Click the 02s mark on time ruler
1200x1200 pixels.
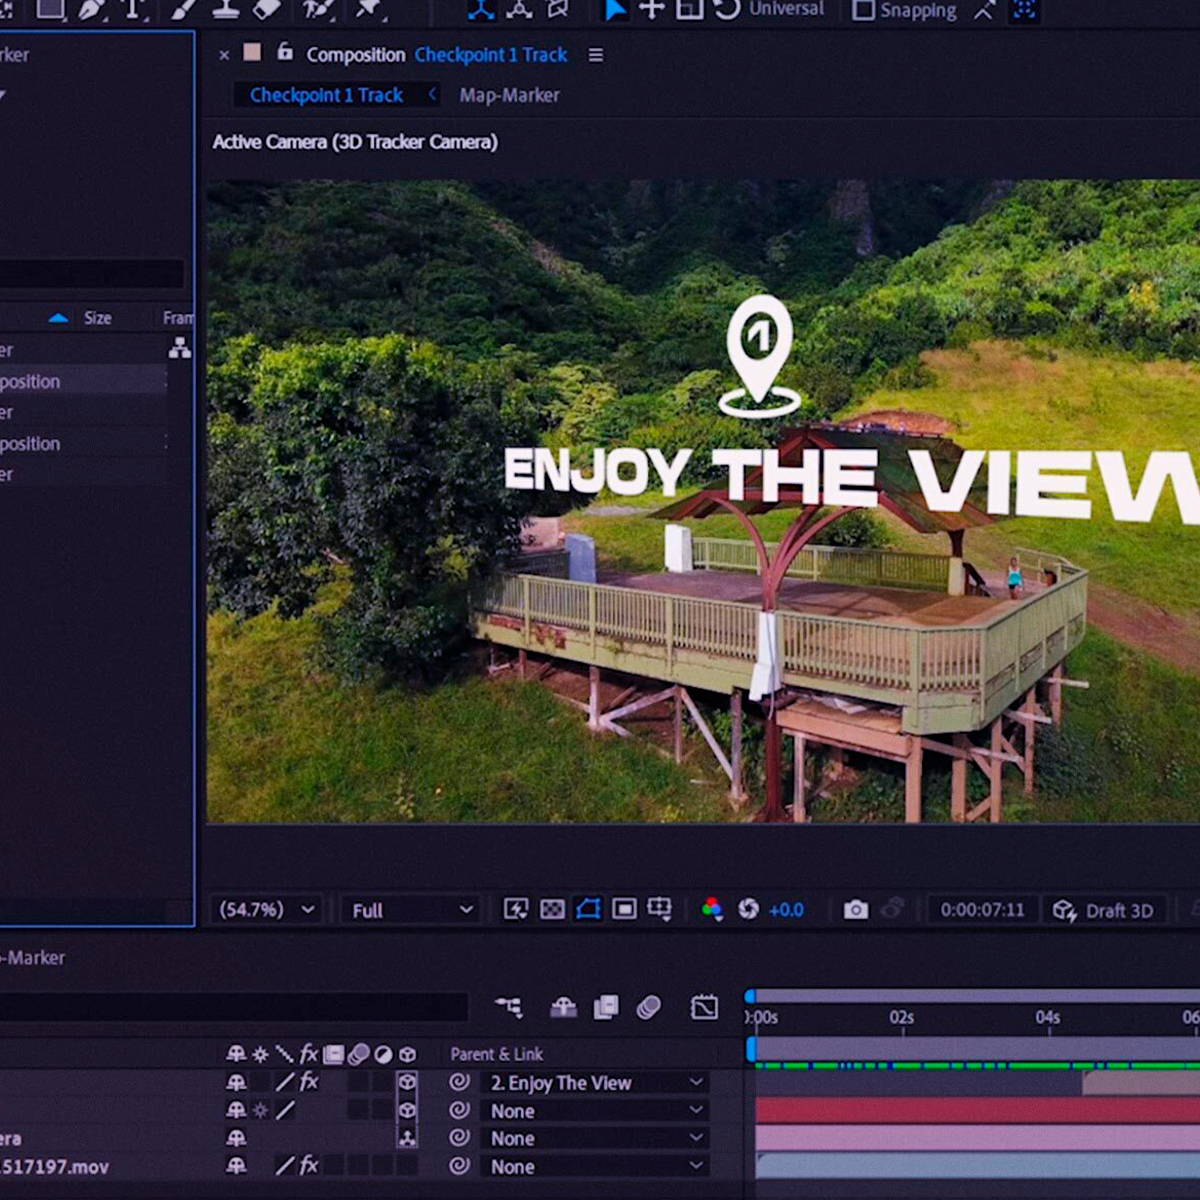click(x=901, y=1017)
